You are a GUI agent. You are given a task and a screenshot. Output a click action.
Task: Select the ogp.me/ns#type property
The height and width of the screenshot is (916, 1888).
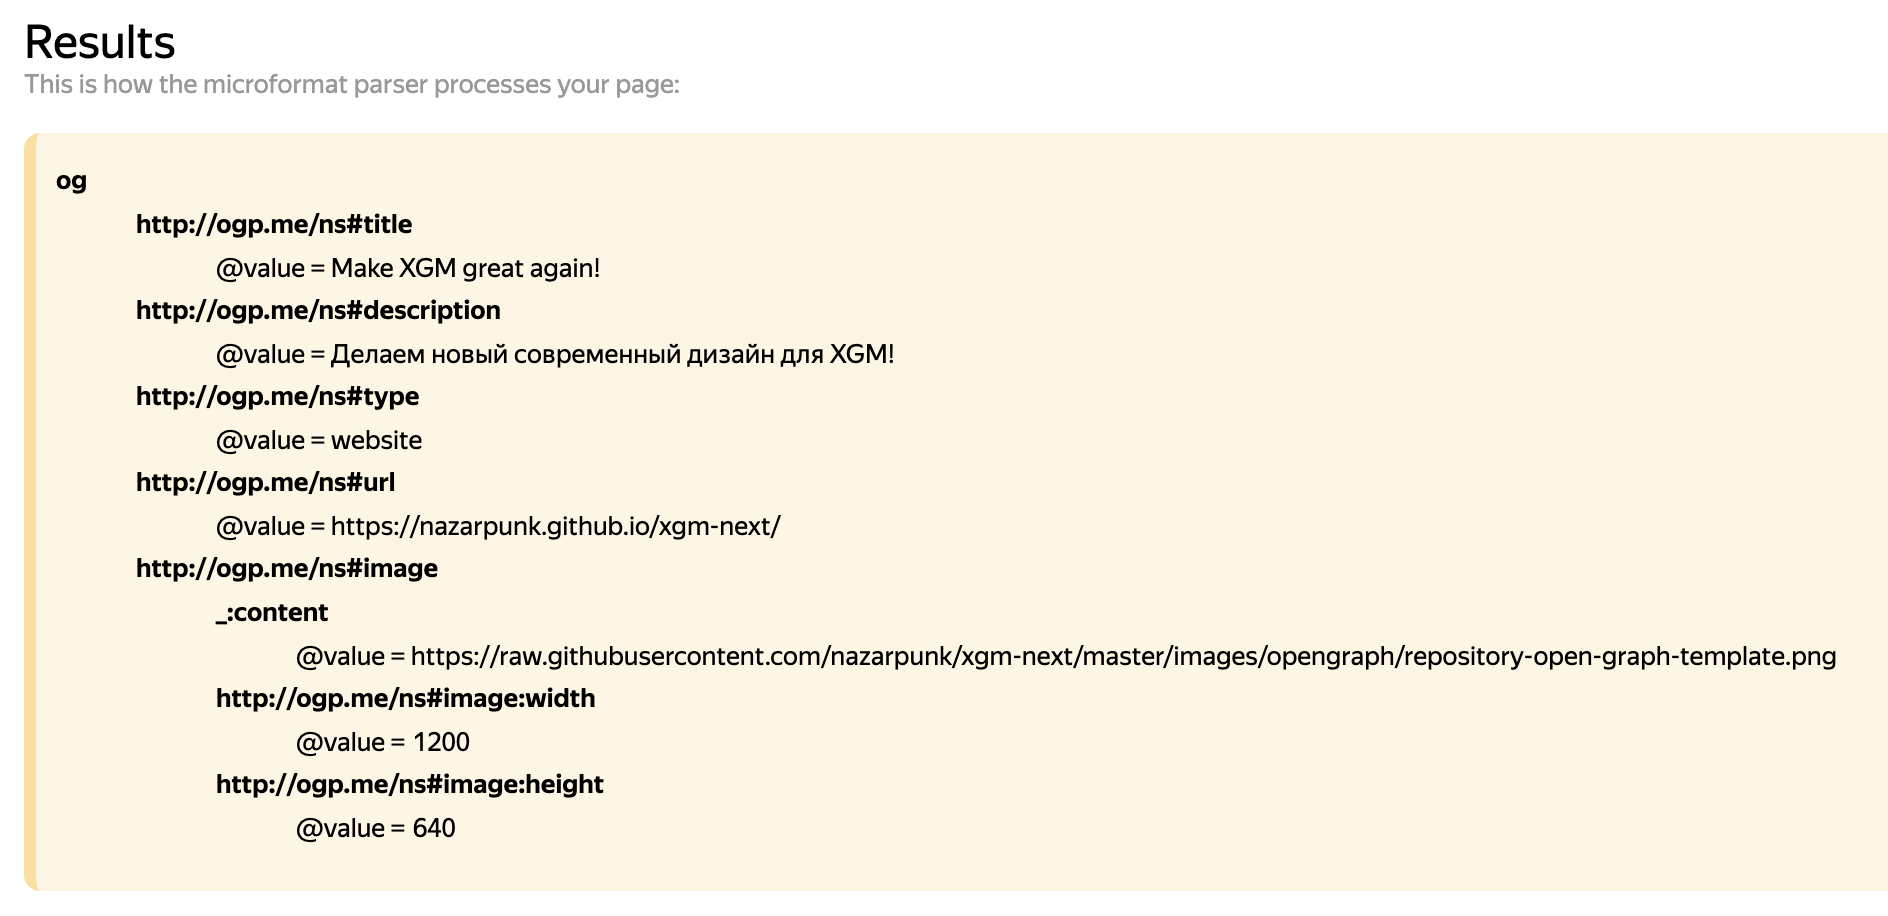[277, 396]
